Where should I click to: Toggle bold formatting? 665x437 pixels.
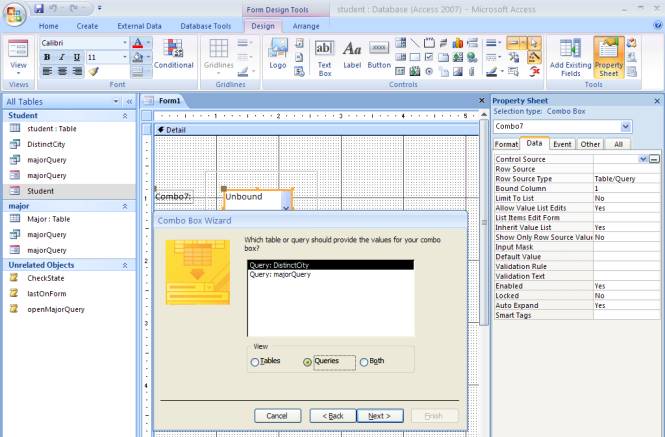(x=47, y=57)
